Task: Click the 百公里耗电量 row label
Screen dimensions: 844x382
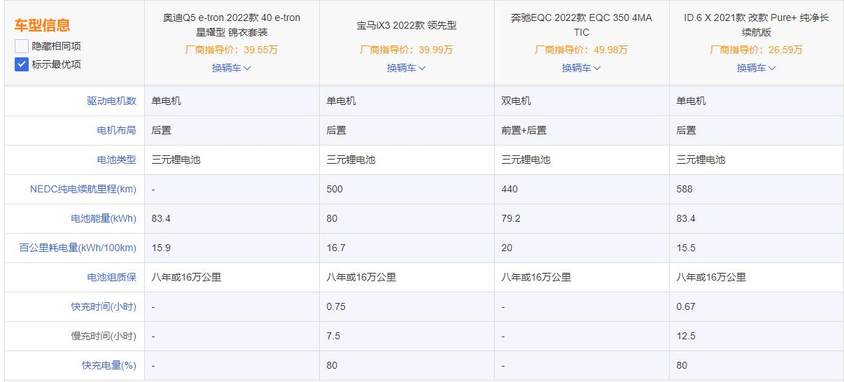Action: click(78, 248)
